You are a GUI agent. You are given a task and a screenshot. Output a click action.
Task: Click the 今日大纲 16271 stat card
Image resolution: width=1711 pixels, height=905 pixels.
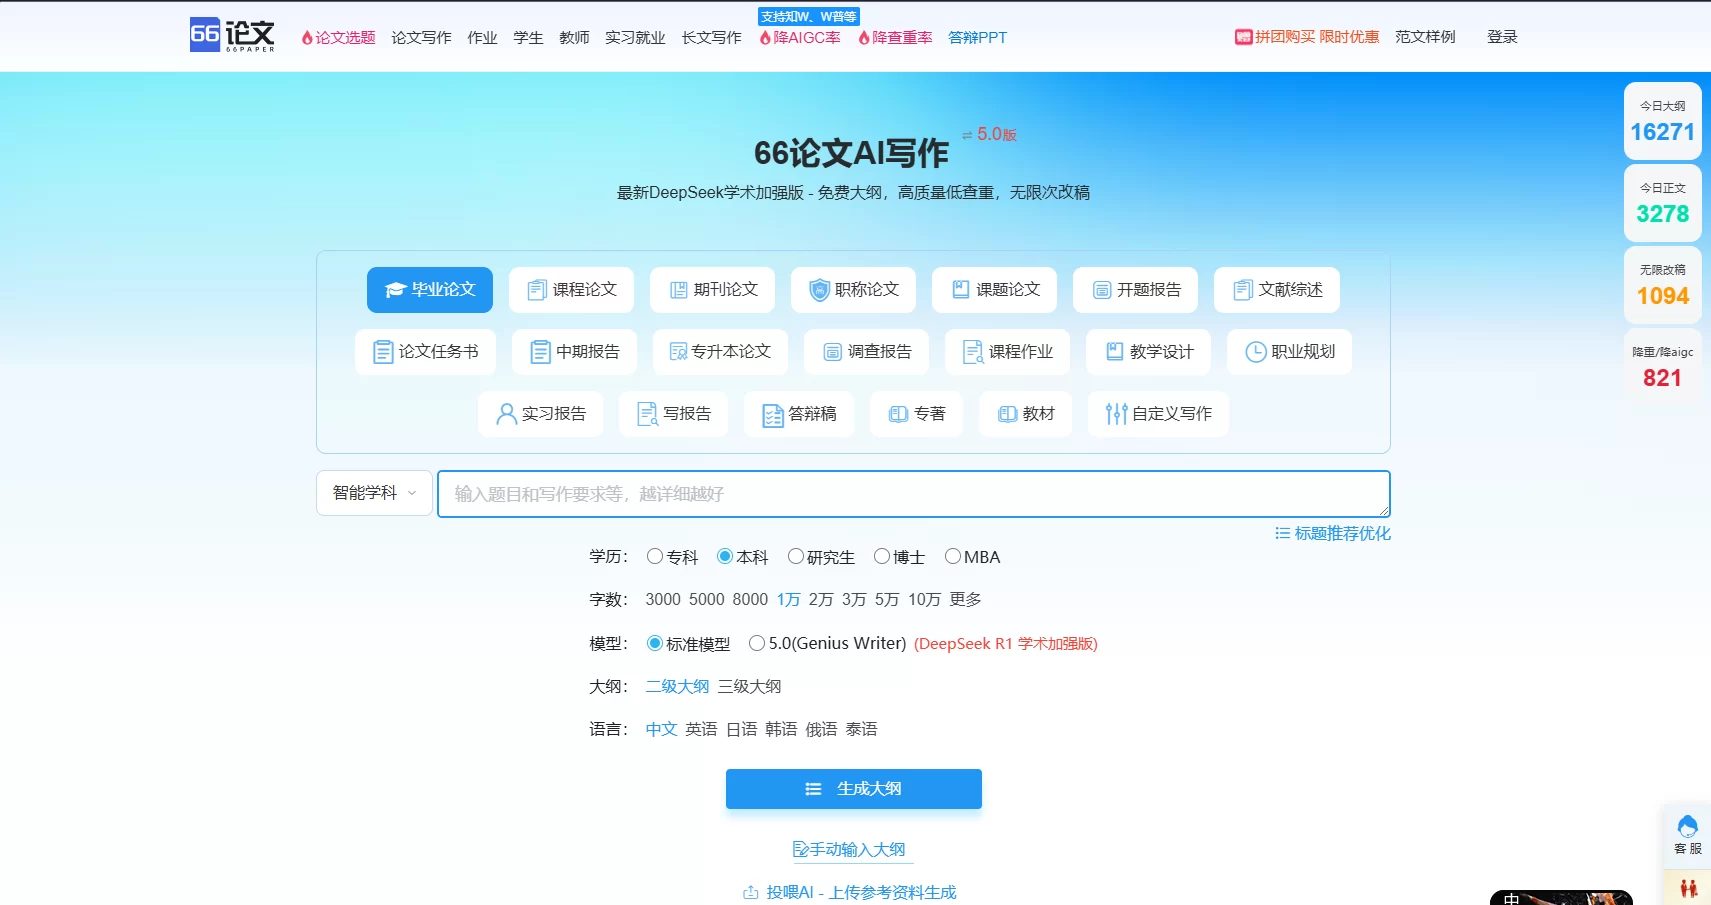1662,121
